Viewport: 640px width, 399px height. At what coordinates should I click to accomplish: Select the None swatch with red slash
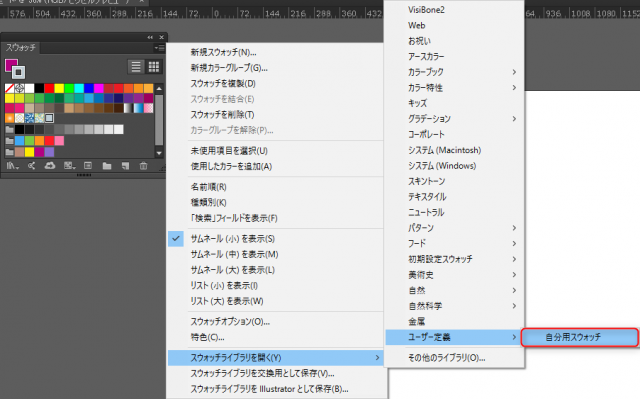(9, 88)
